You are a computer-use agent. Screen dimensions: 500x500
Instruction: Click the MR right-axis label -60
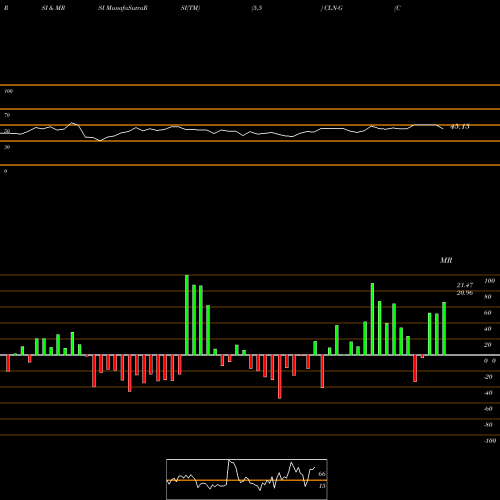(x=488, y=409)
